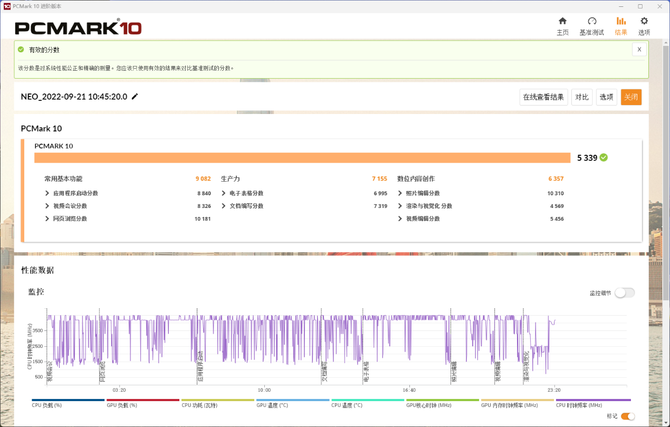Expand 应用程序启动分数 score details

[47, 193]
